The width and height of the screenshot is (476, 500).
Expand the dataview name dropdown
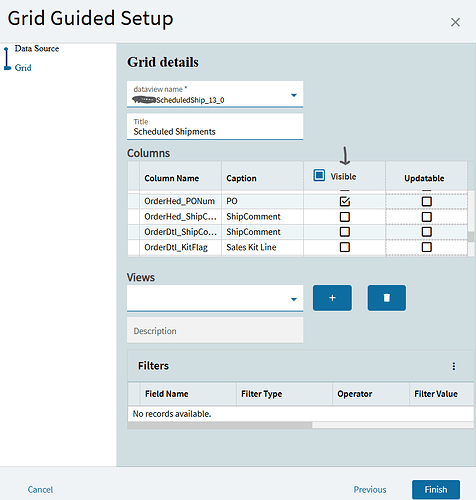coord(294,95)
